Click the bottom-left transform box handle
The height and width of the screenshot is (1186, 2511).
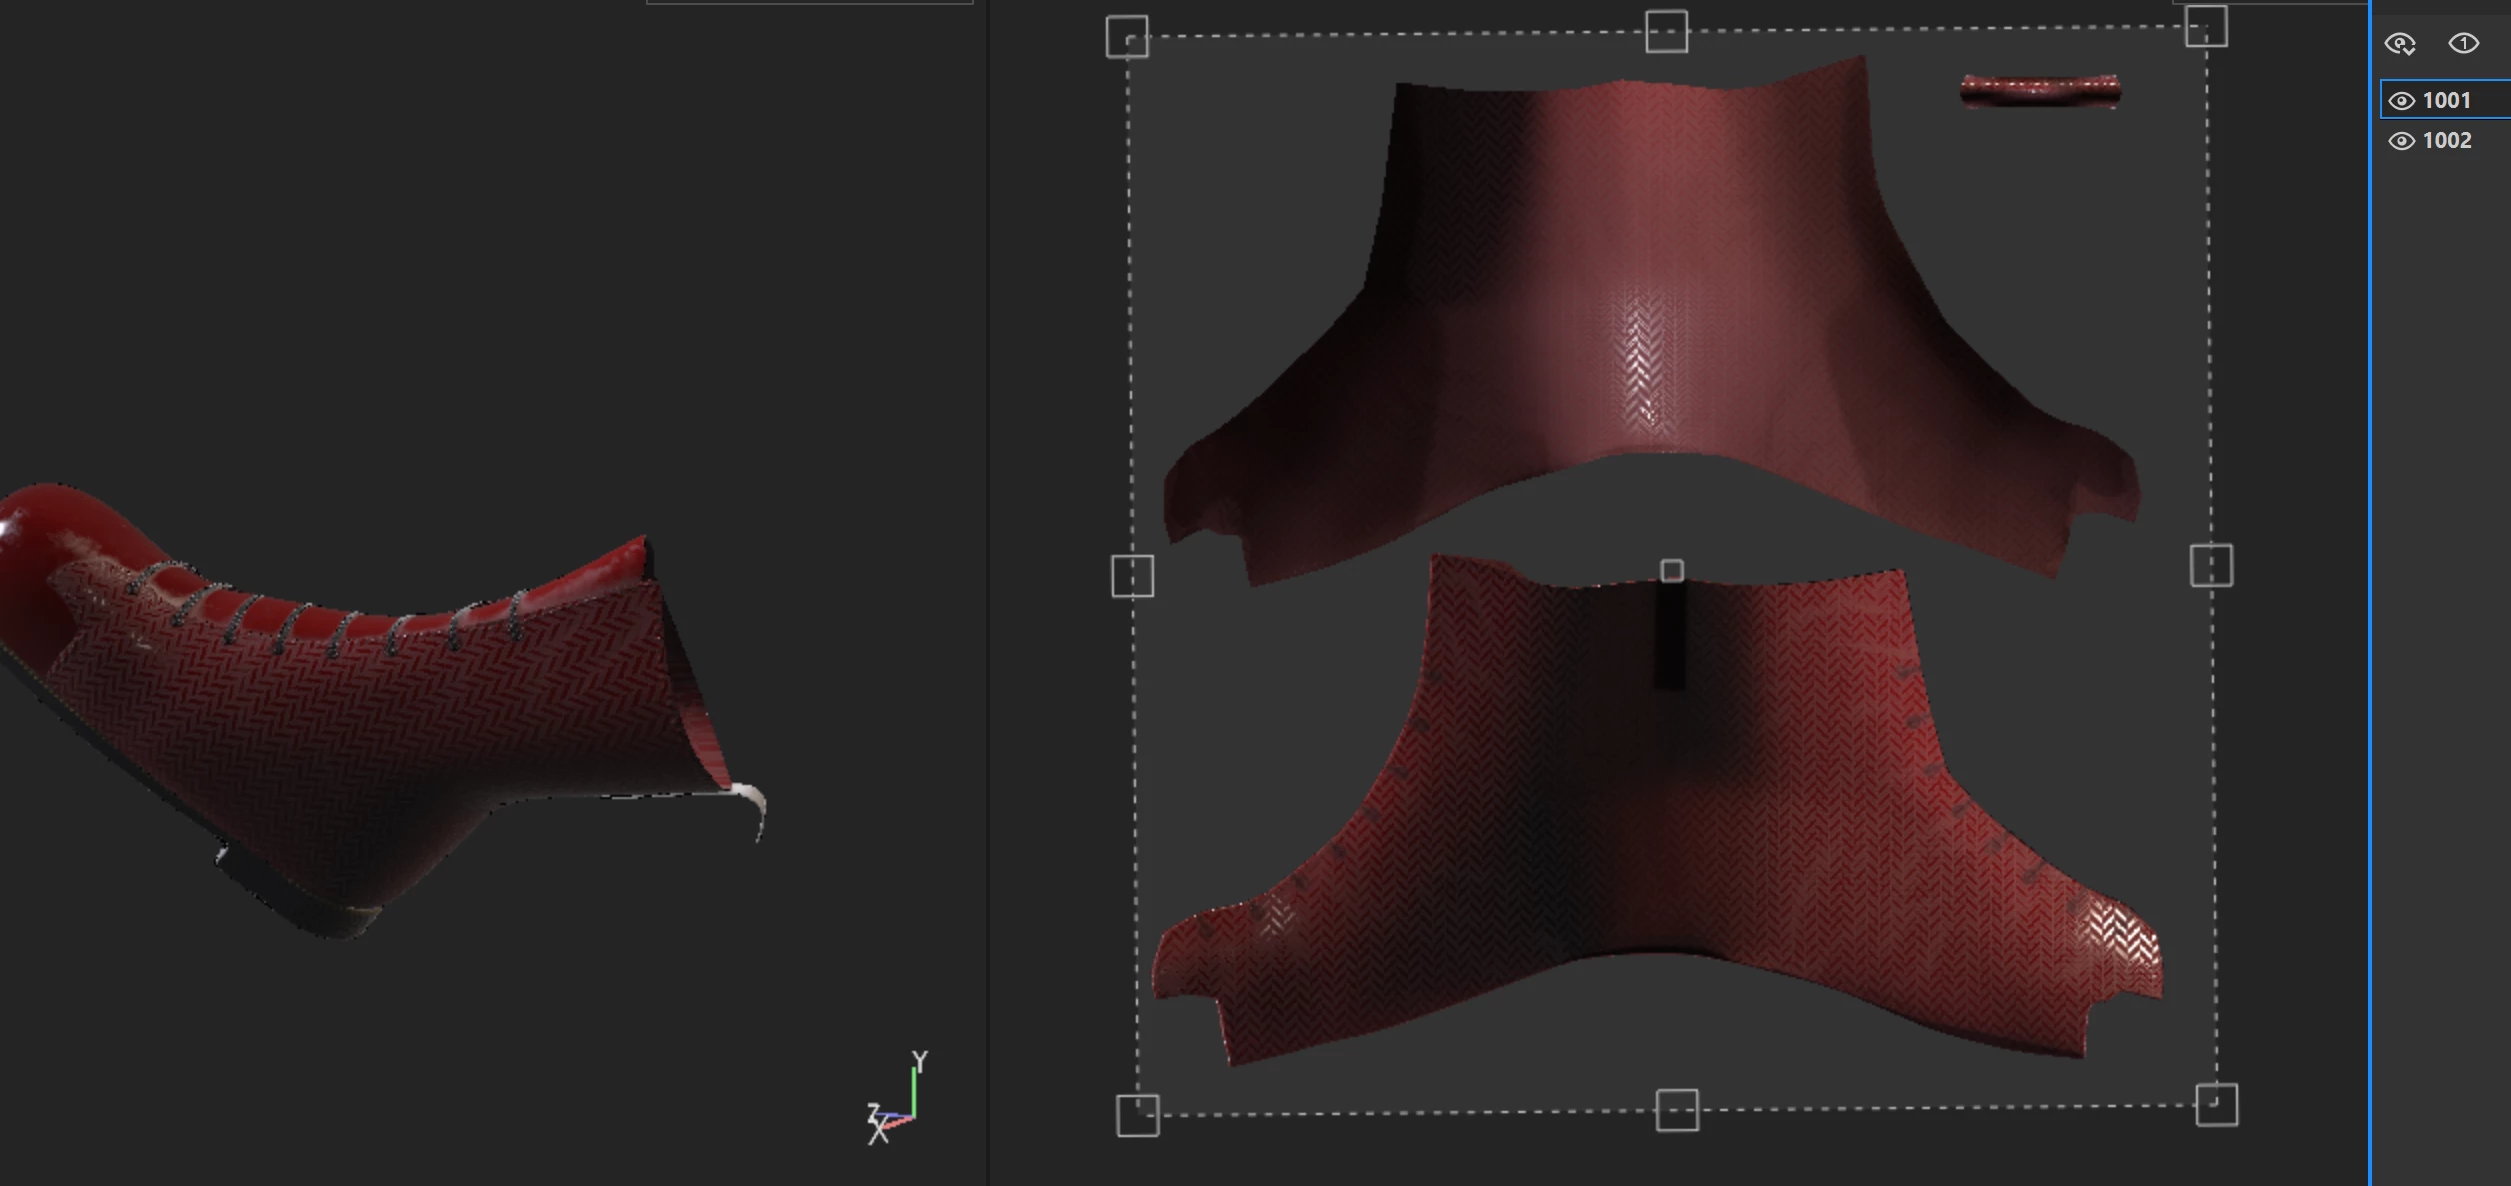(x=1137, y=1115)
